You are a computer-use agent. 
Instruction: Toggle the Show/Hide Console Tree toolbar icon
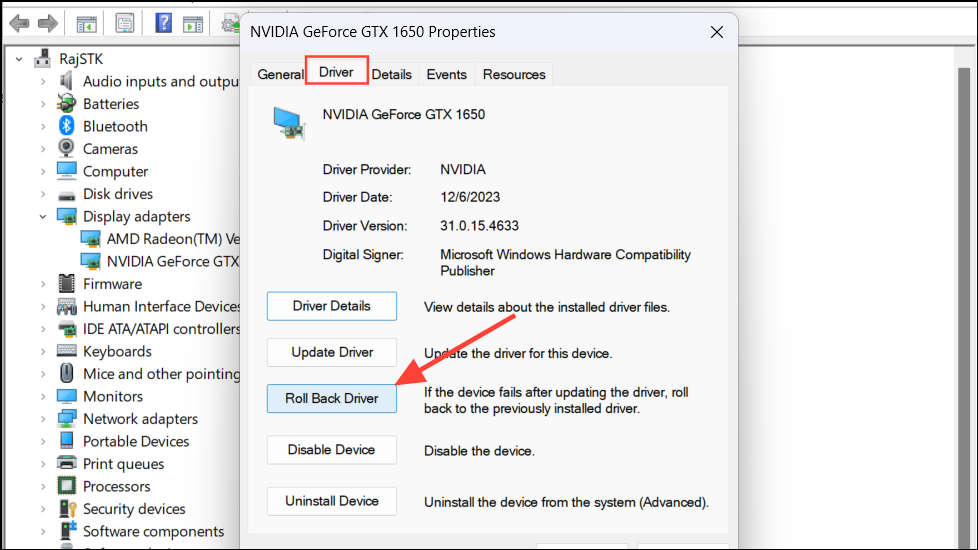[x=87, y=24]
